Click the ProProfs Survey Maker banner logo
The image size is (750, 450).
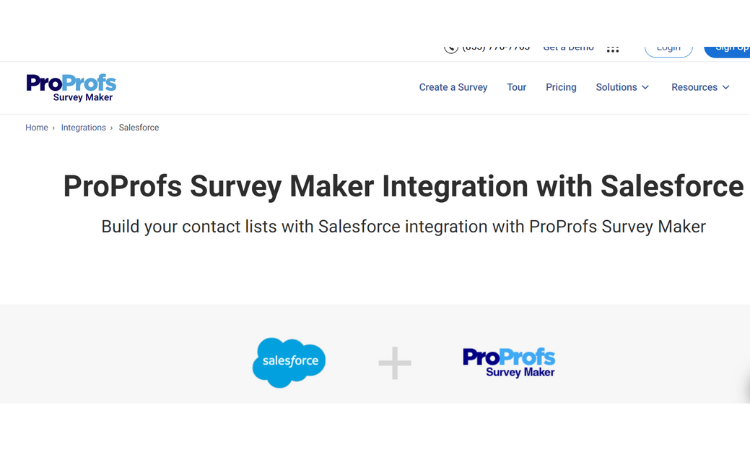(x=508, y=362)
